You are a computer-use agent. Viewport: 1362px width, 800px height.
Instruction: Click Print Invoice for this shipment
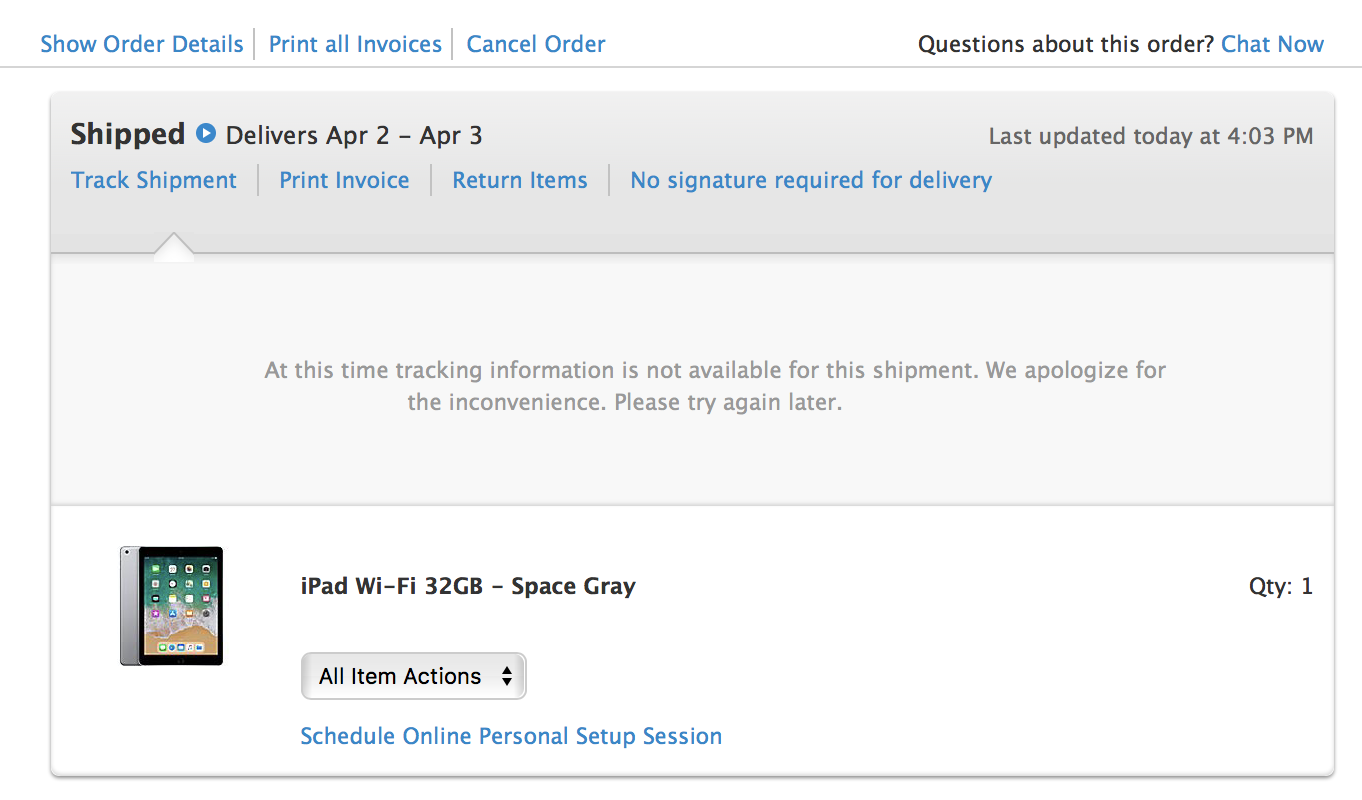tap(344, 181)
